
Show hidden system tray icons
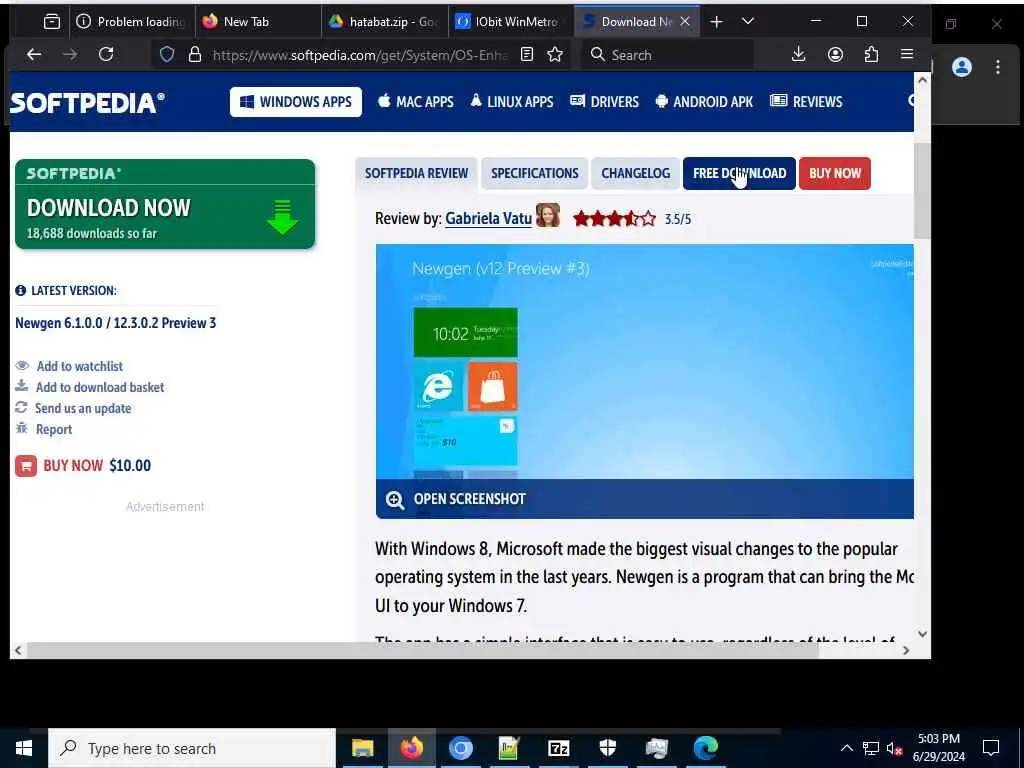coord(846,748)
